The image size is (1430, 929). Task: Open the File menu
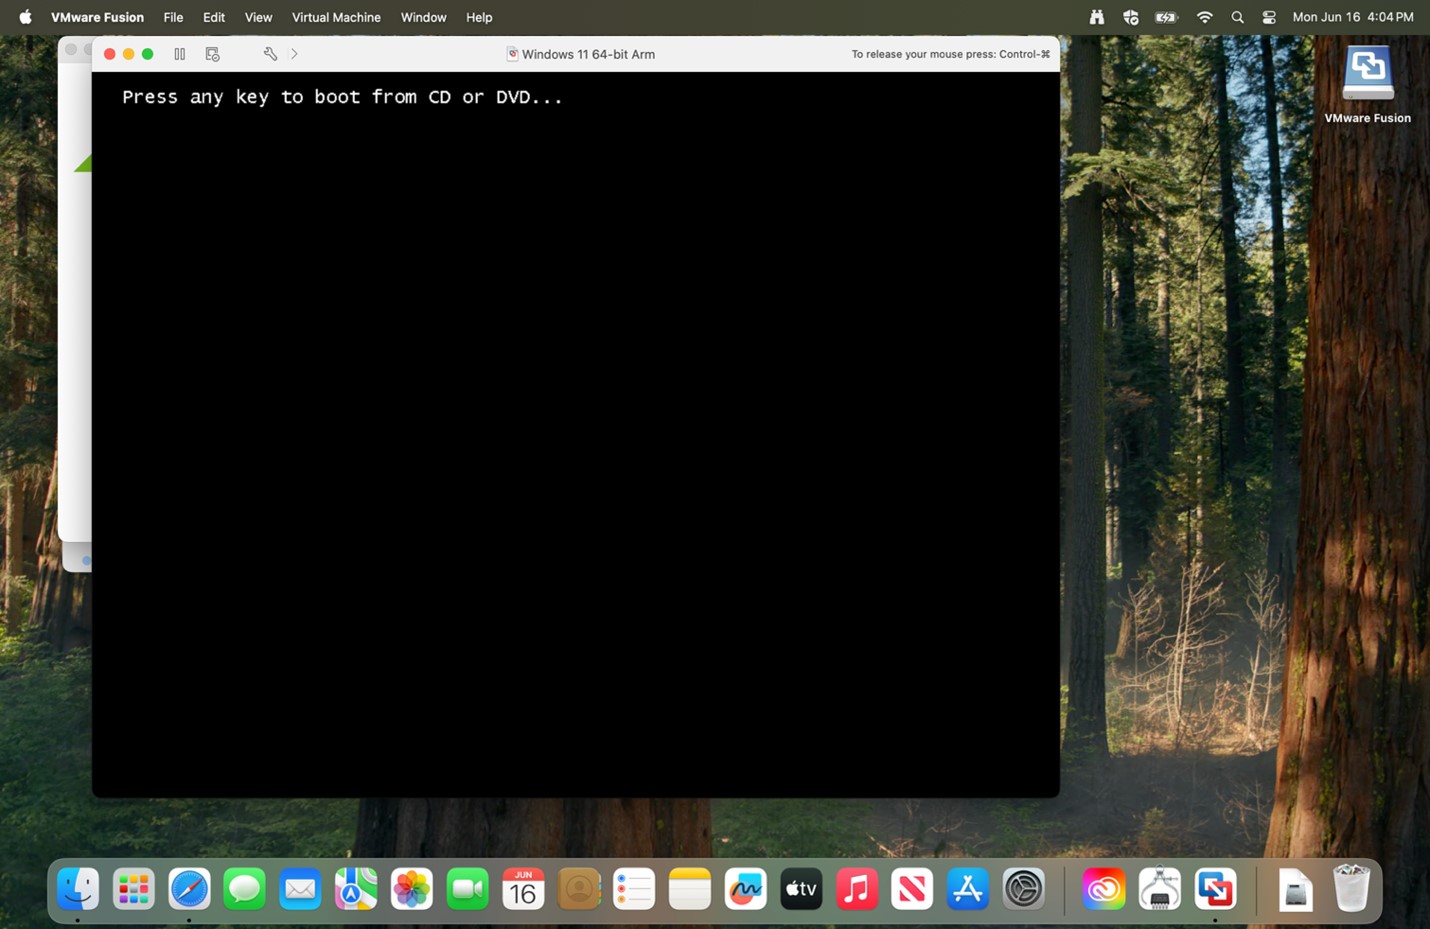coord(173,17)
